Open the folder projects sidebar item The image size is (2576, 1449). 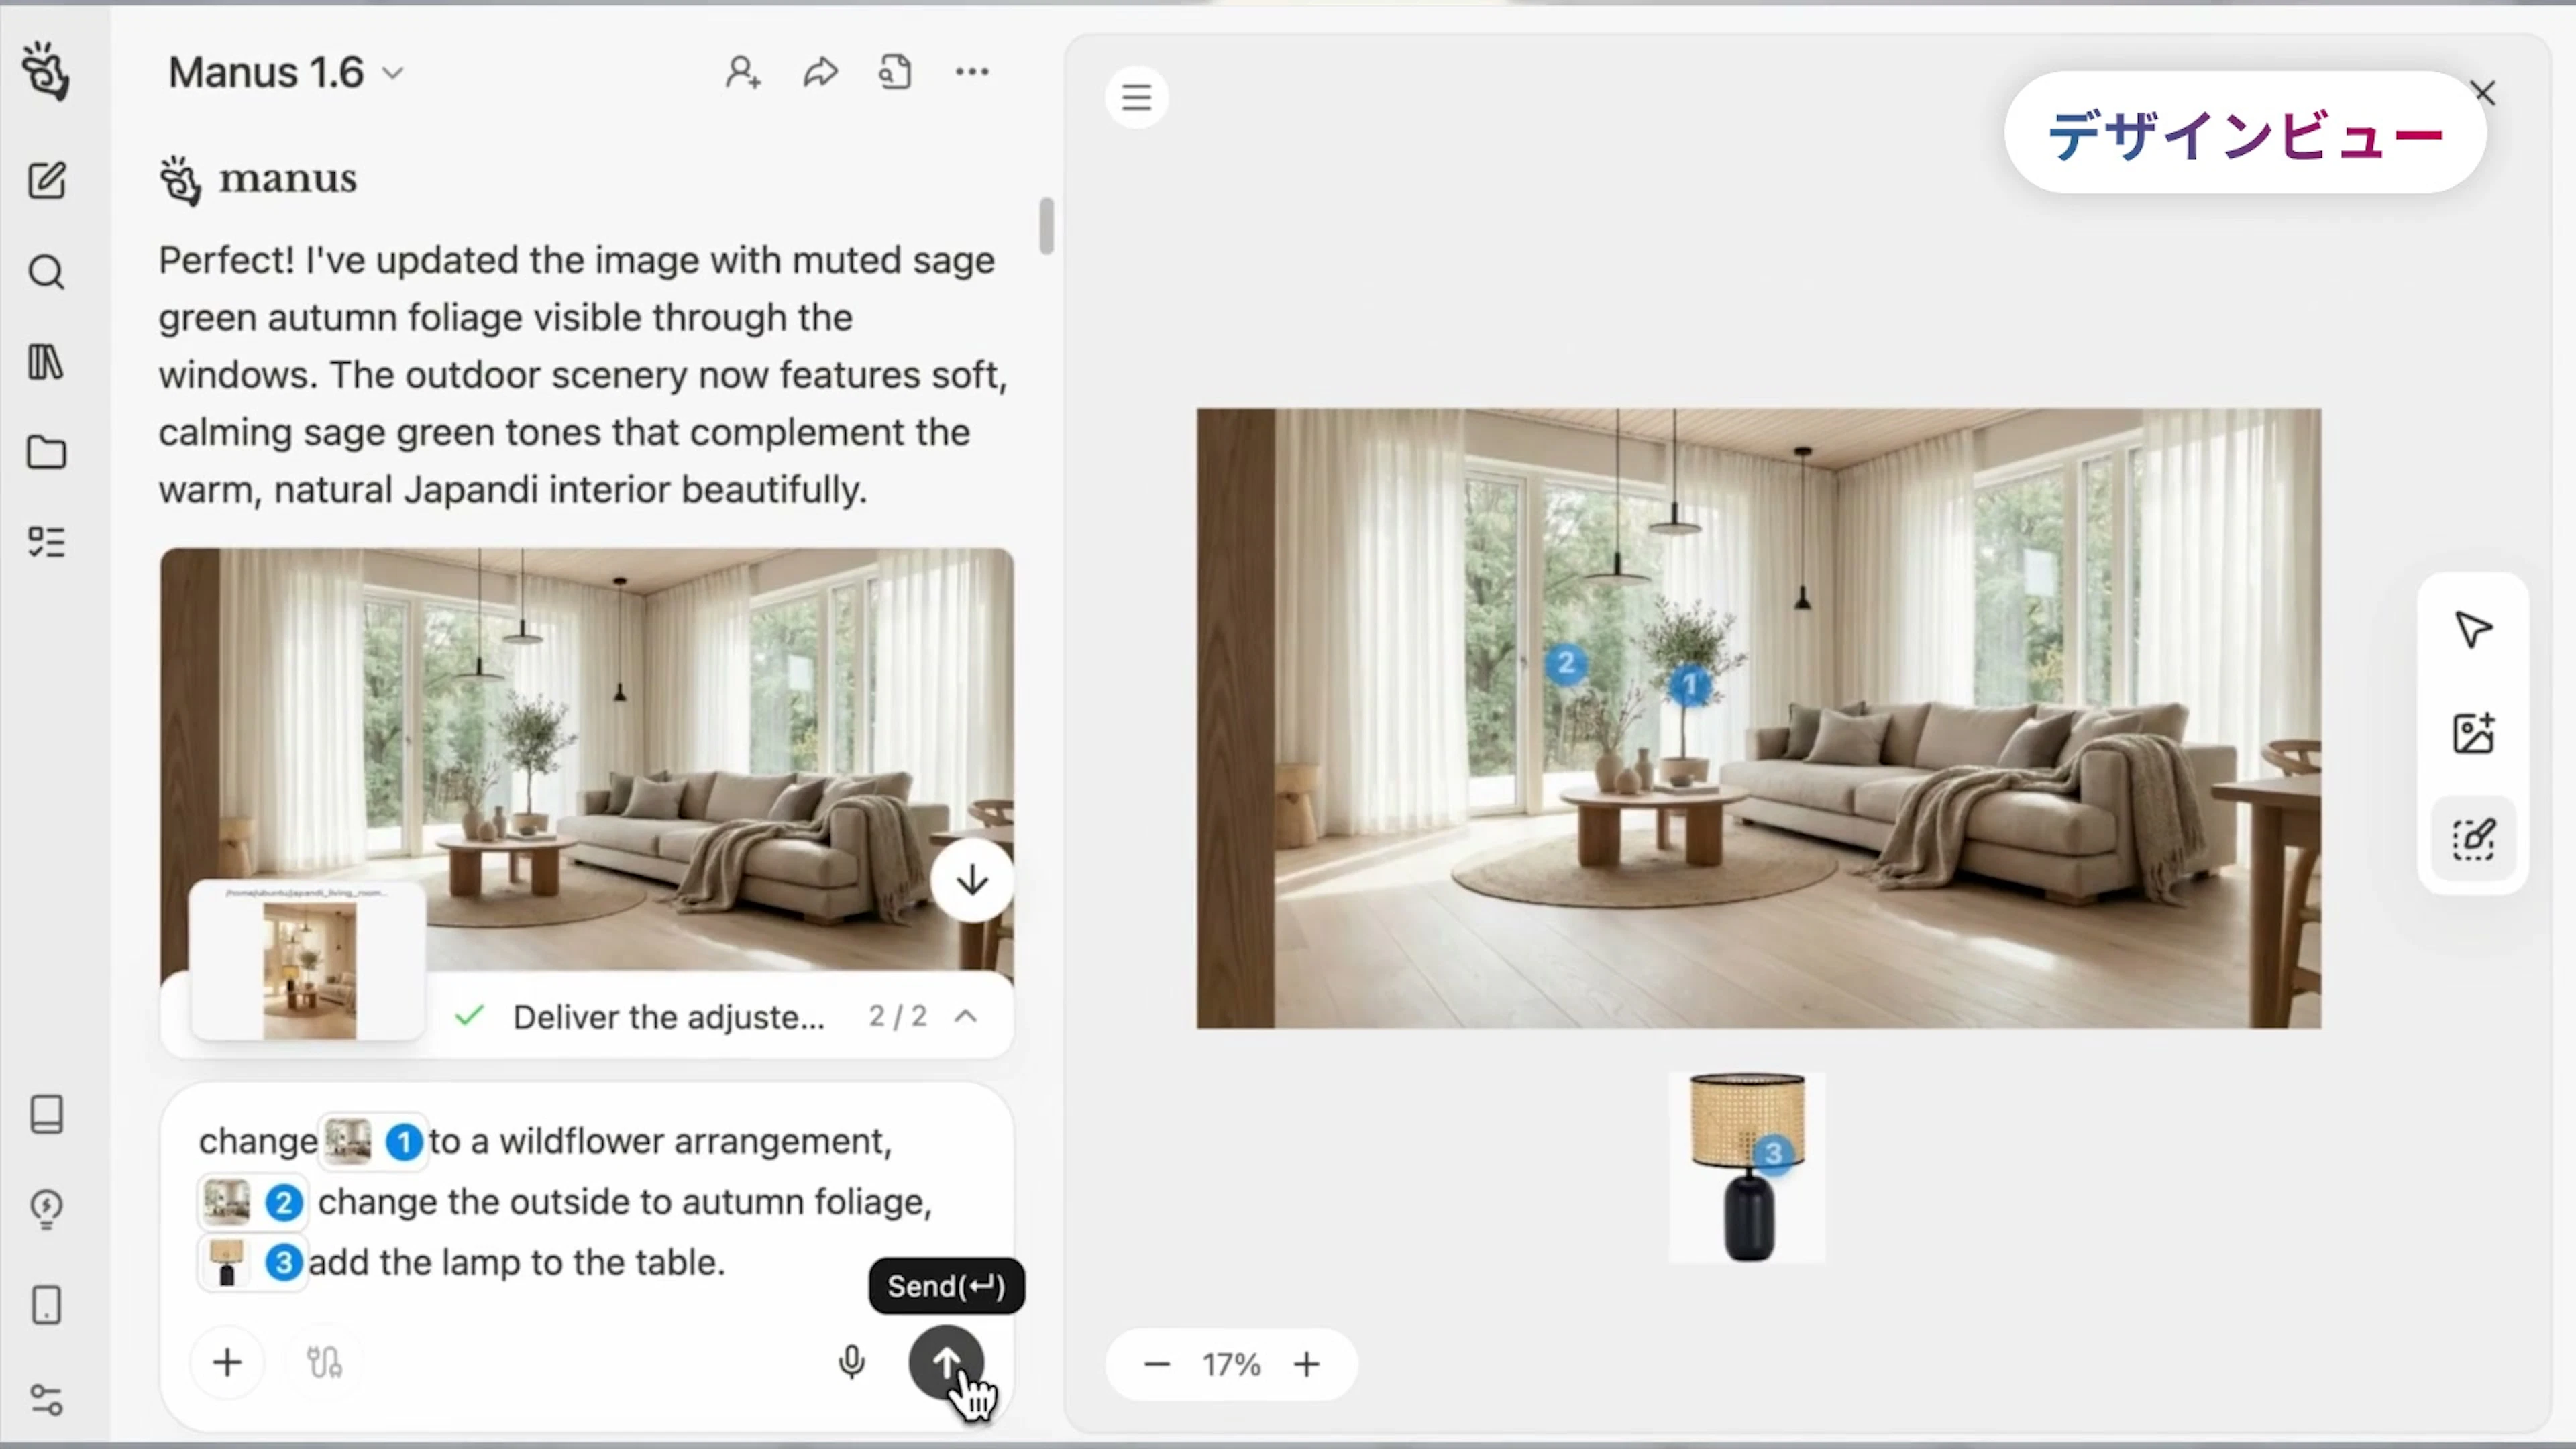(46, 452)
